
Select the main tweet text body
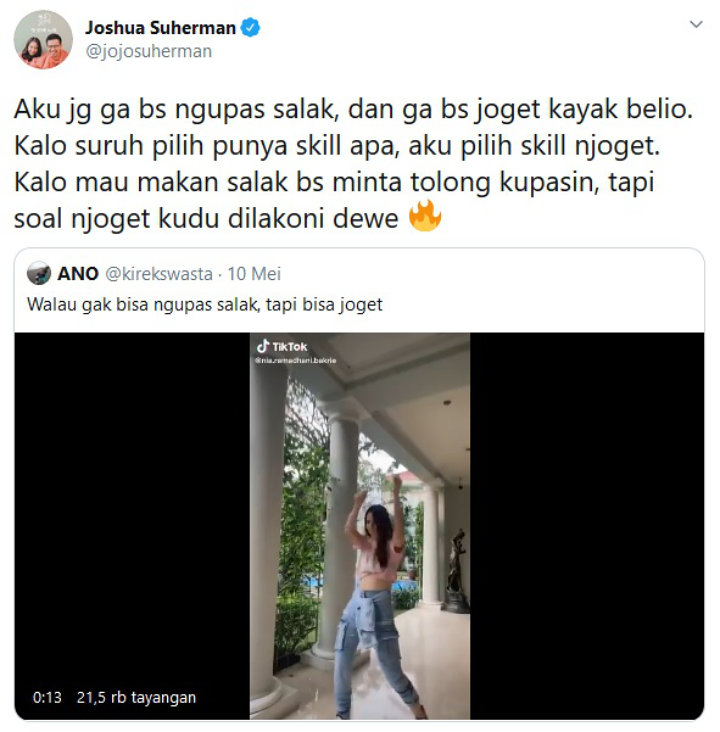coord(353,163)
